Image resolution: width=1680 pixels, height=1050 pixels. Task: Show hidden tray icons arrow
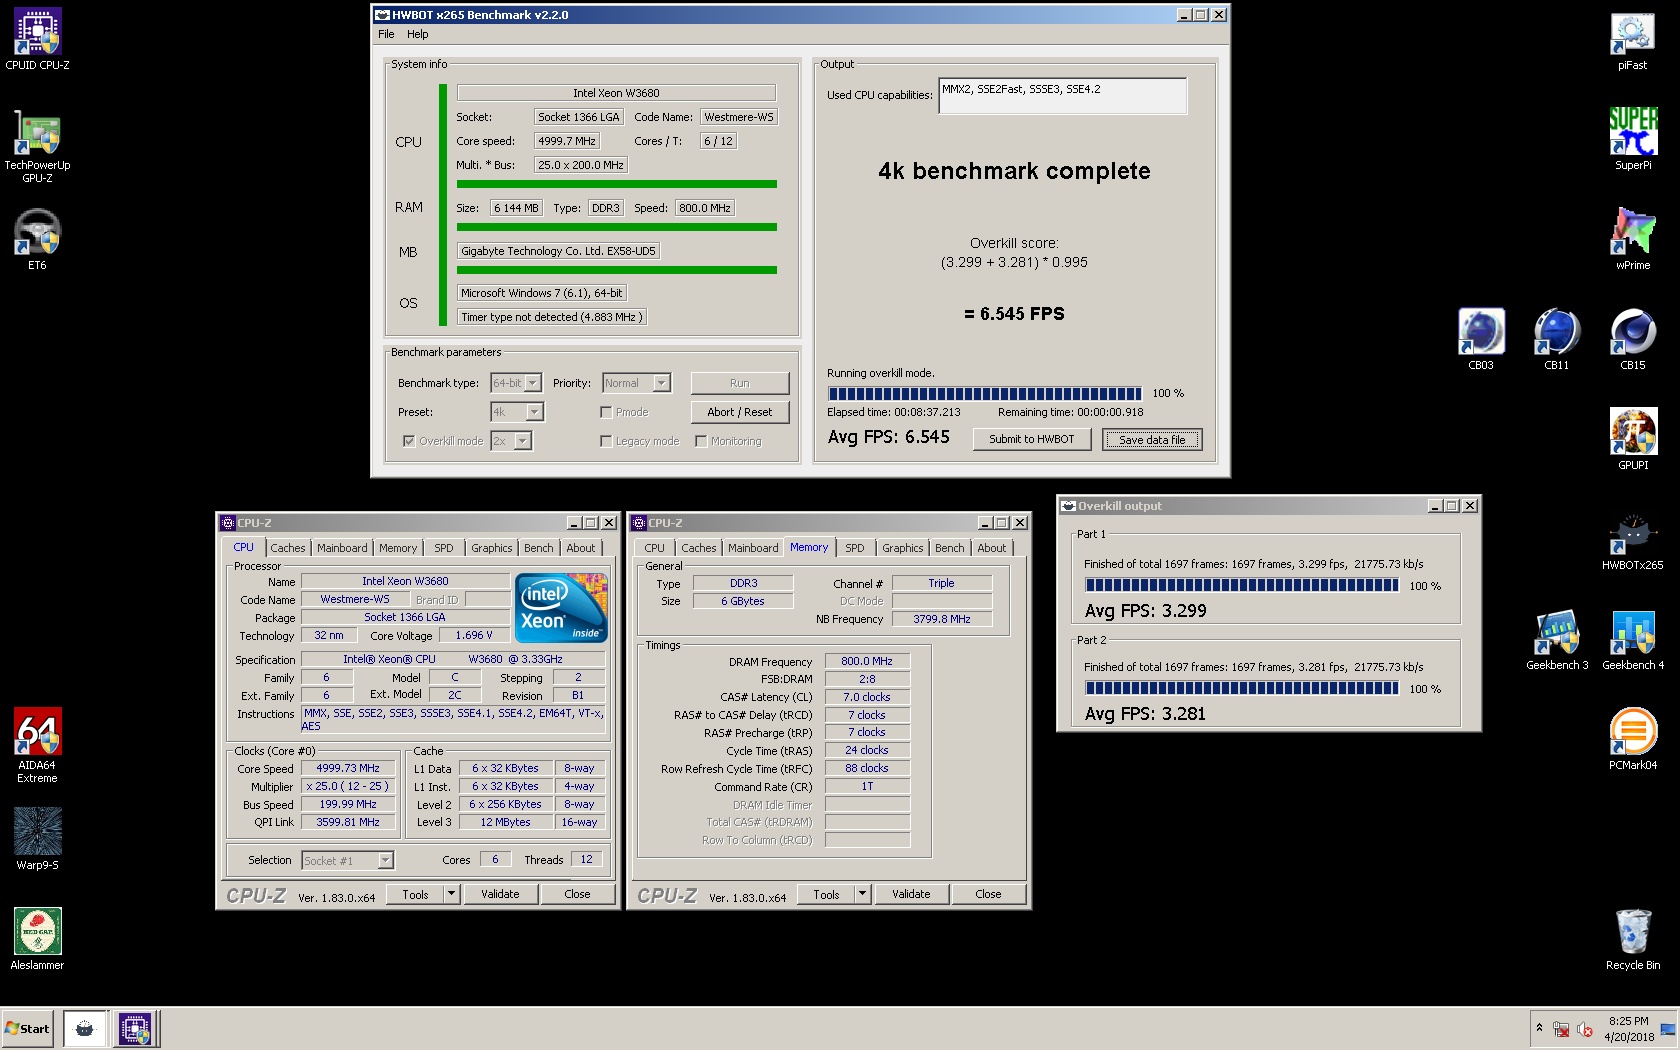(x=1539, y=1028)
